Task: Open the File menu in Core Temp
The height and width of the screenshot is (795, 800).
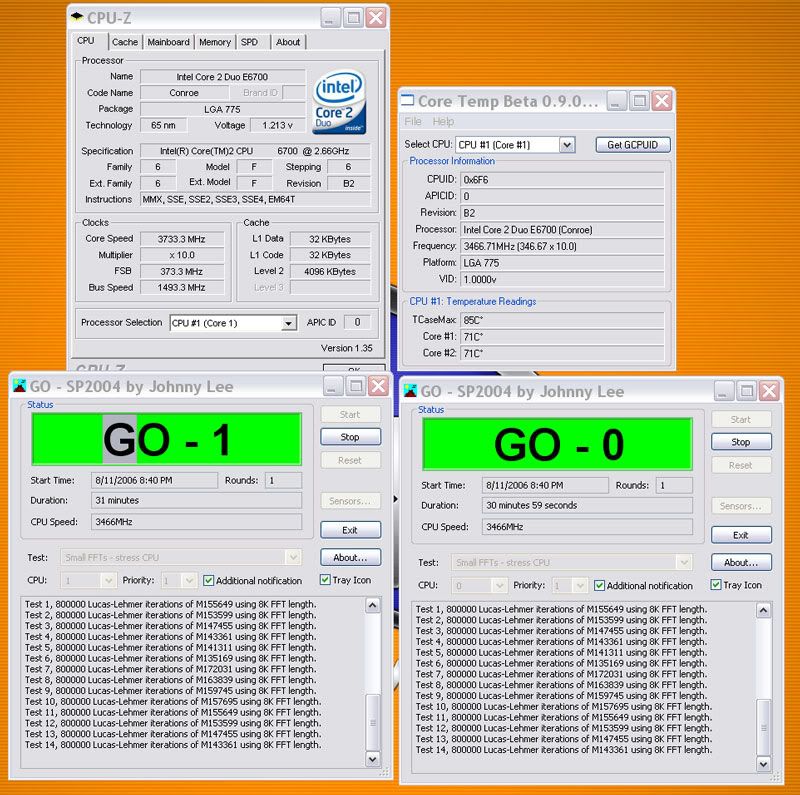Action: (413, 121)
